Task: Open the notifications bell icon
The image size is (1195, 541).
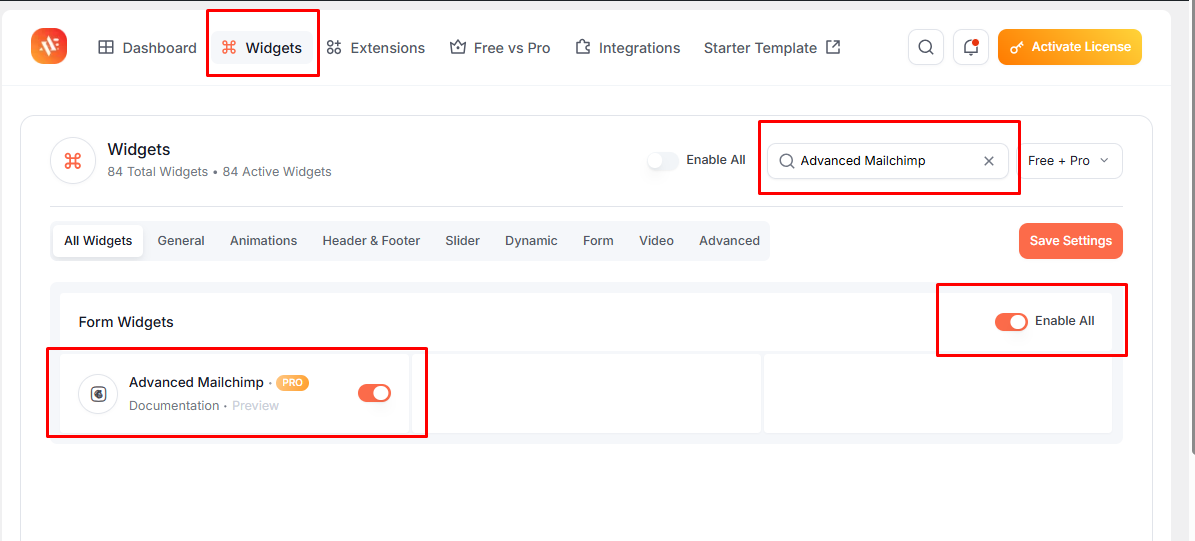Action: pyautogui.click(x=971, y=47)
